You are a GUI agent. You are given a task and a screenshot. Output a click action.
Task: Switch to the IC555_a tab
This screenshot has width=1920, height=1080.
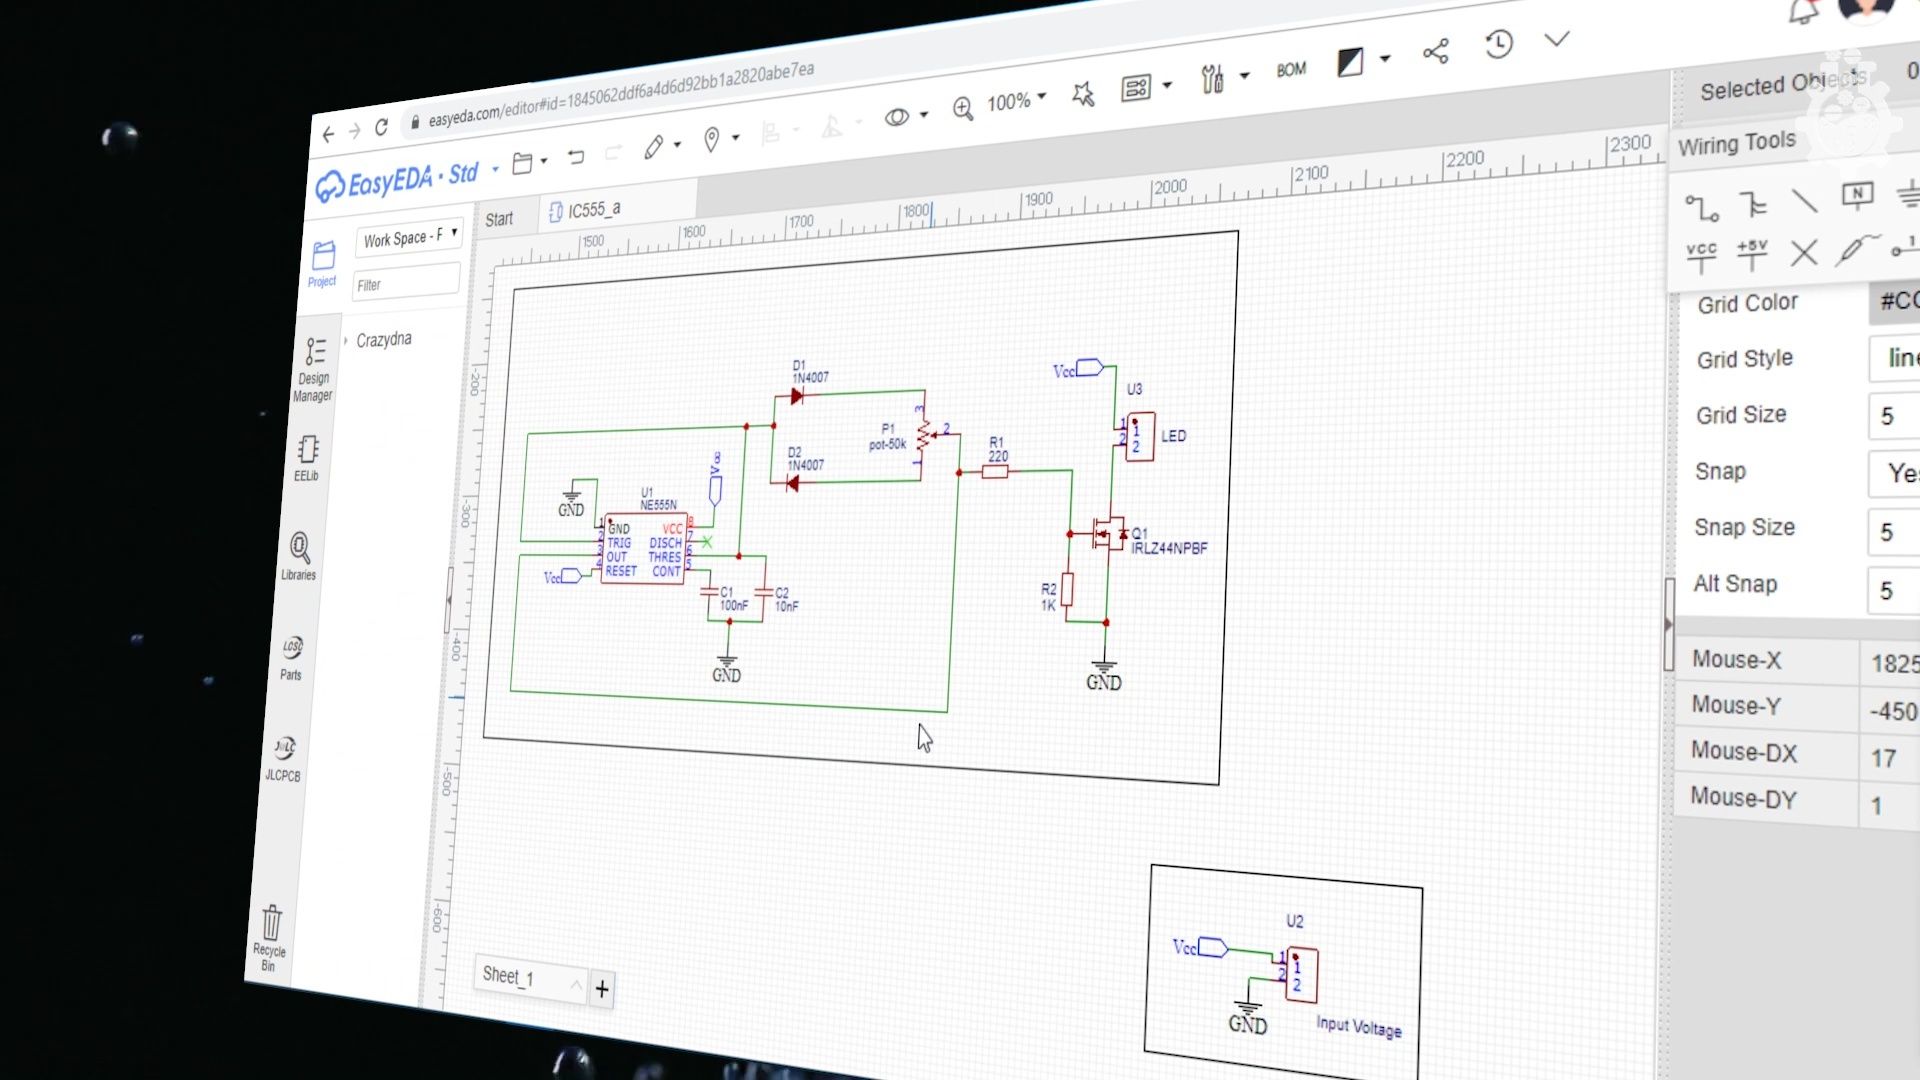[x=595, y=209]
